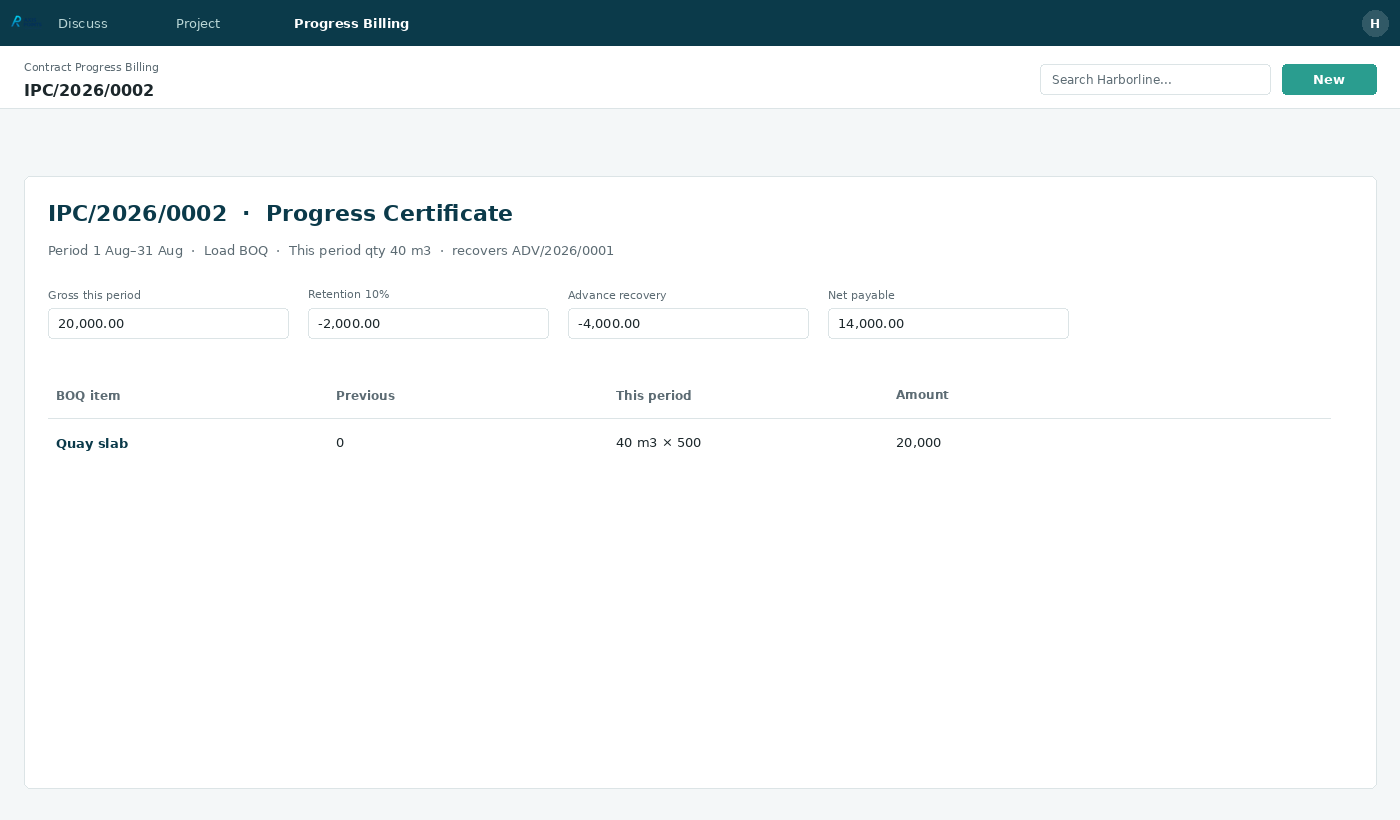Open the Project menu
The image size is (1400, 820).
[x=198, y=23]
